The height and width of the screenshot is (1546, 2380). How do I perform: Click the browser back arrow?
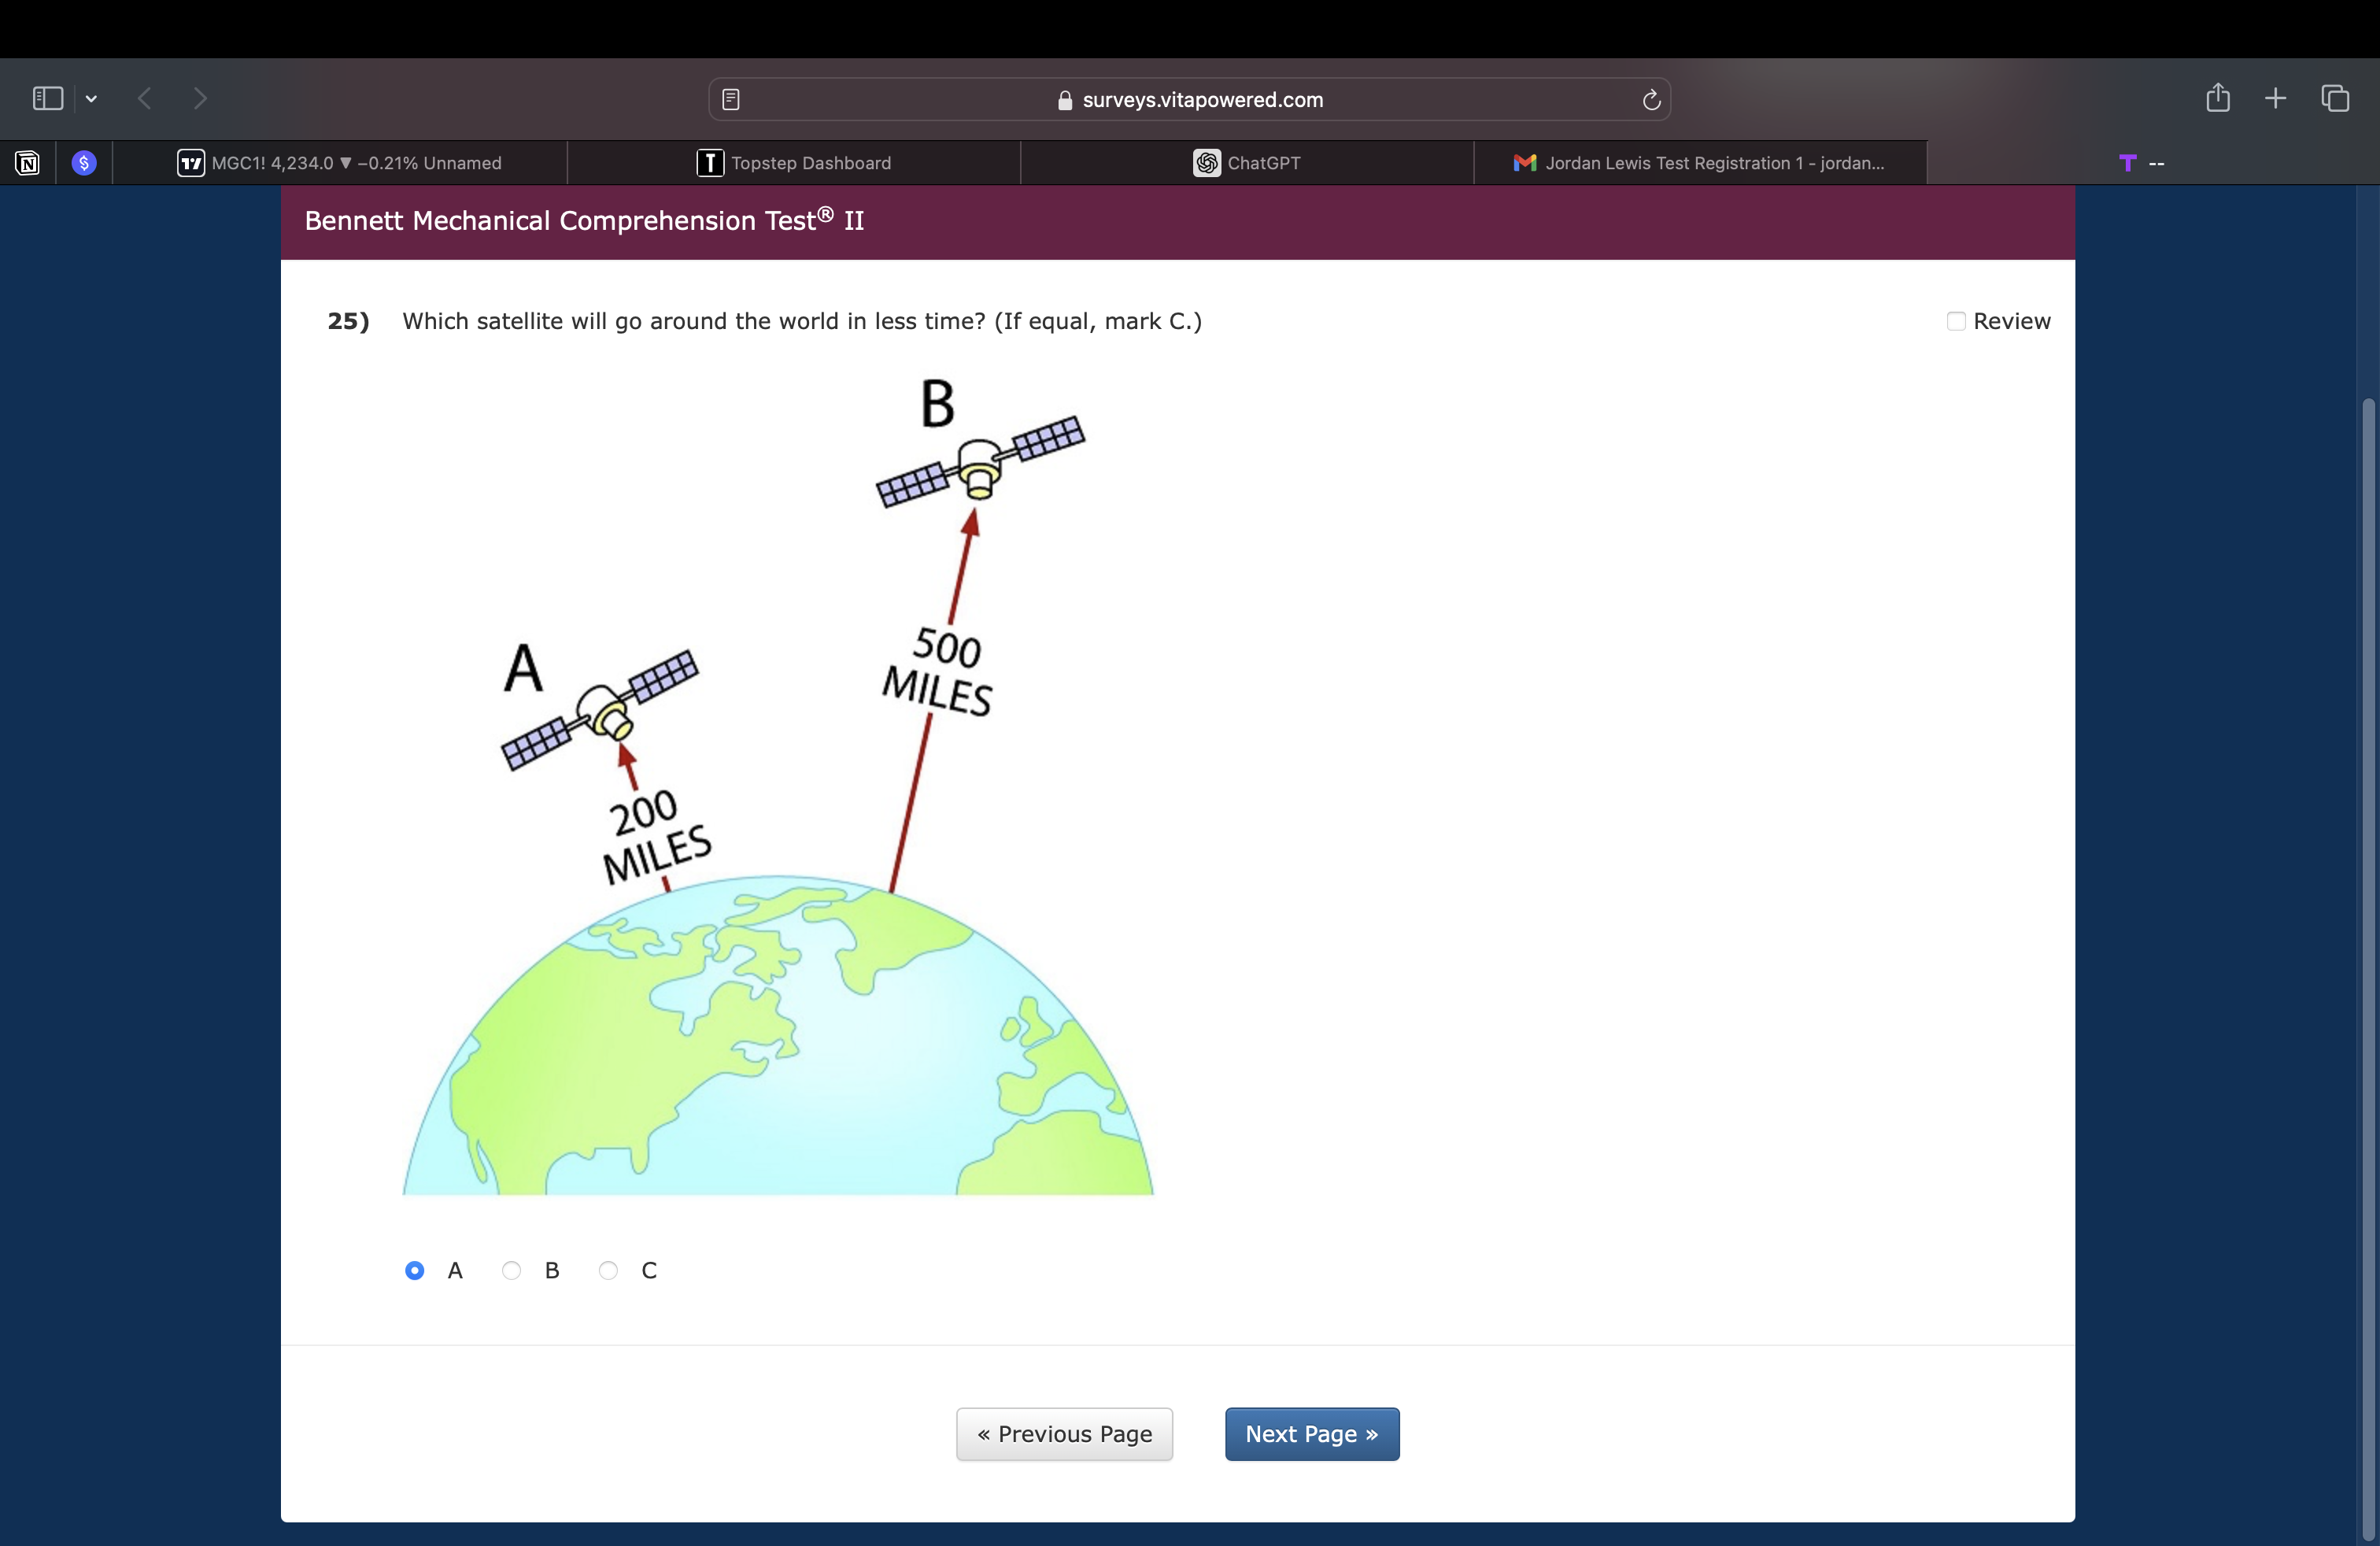(145, 98)
